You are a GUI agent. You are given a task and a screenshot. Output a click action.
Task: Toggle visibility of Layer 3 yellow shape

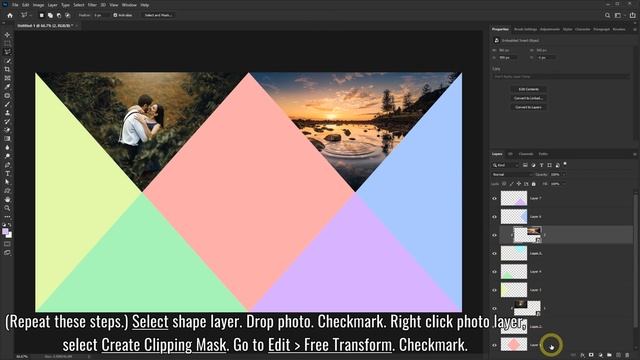click(494, 290)
